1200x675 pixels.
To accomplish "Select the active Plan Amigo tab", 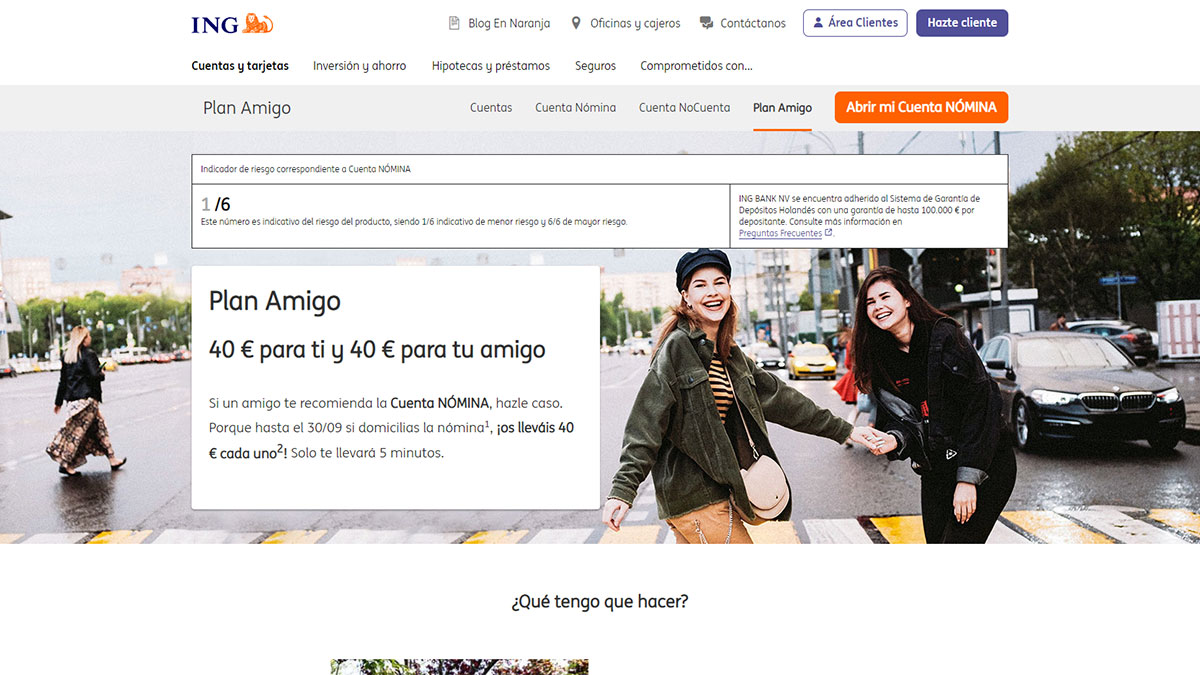I will tap(782, 108).
